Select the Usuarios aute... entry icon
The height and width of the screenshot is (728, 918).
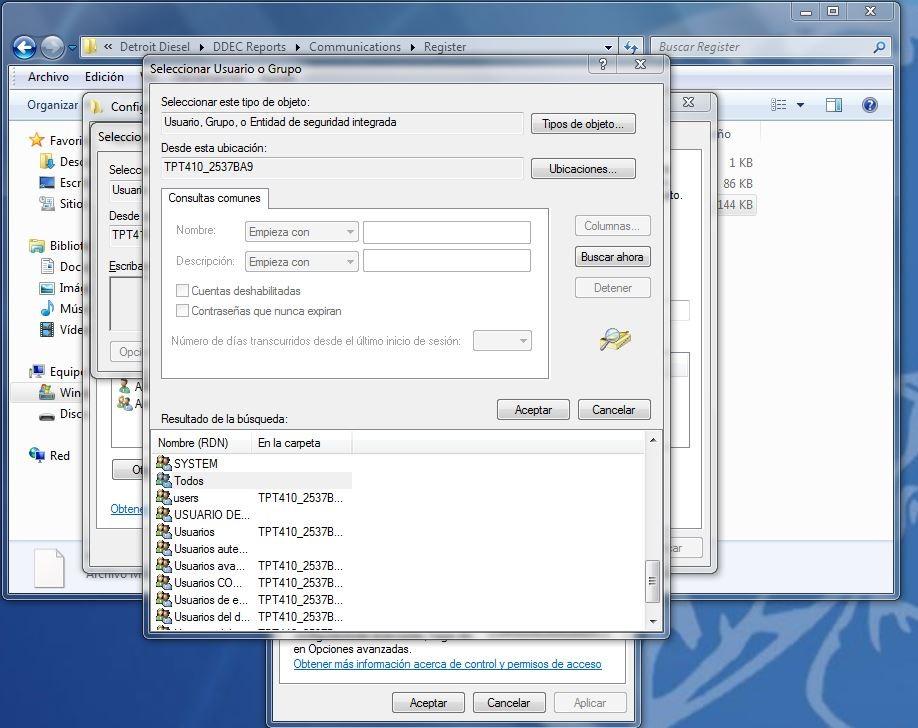(x=163, y=548)
